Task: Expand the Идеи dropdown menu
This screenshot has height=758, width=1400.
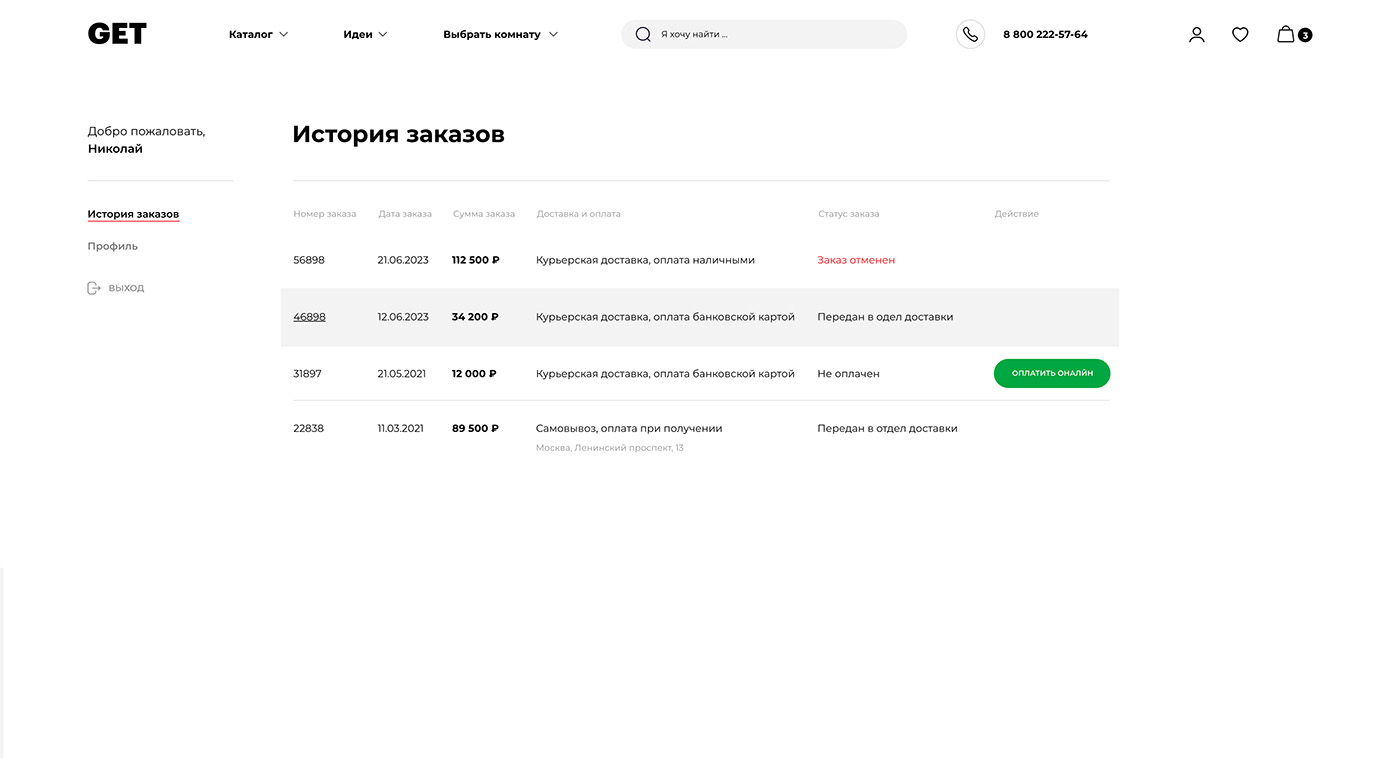Action: click(x=365, y=34)
